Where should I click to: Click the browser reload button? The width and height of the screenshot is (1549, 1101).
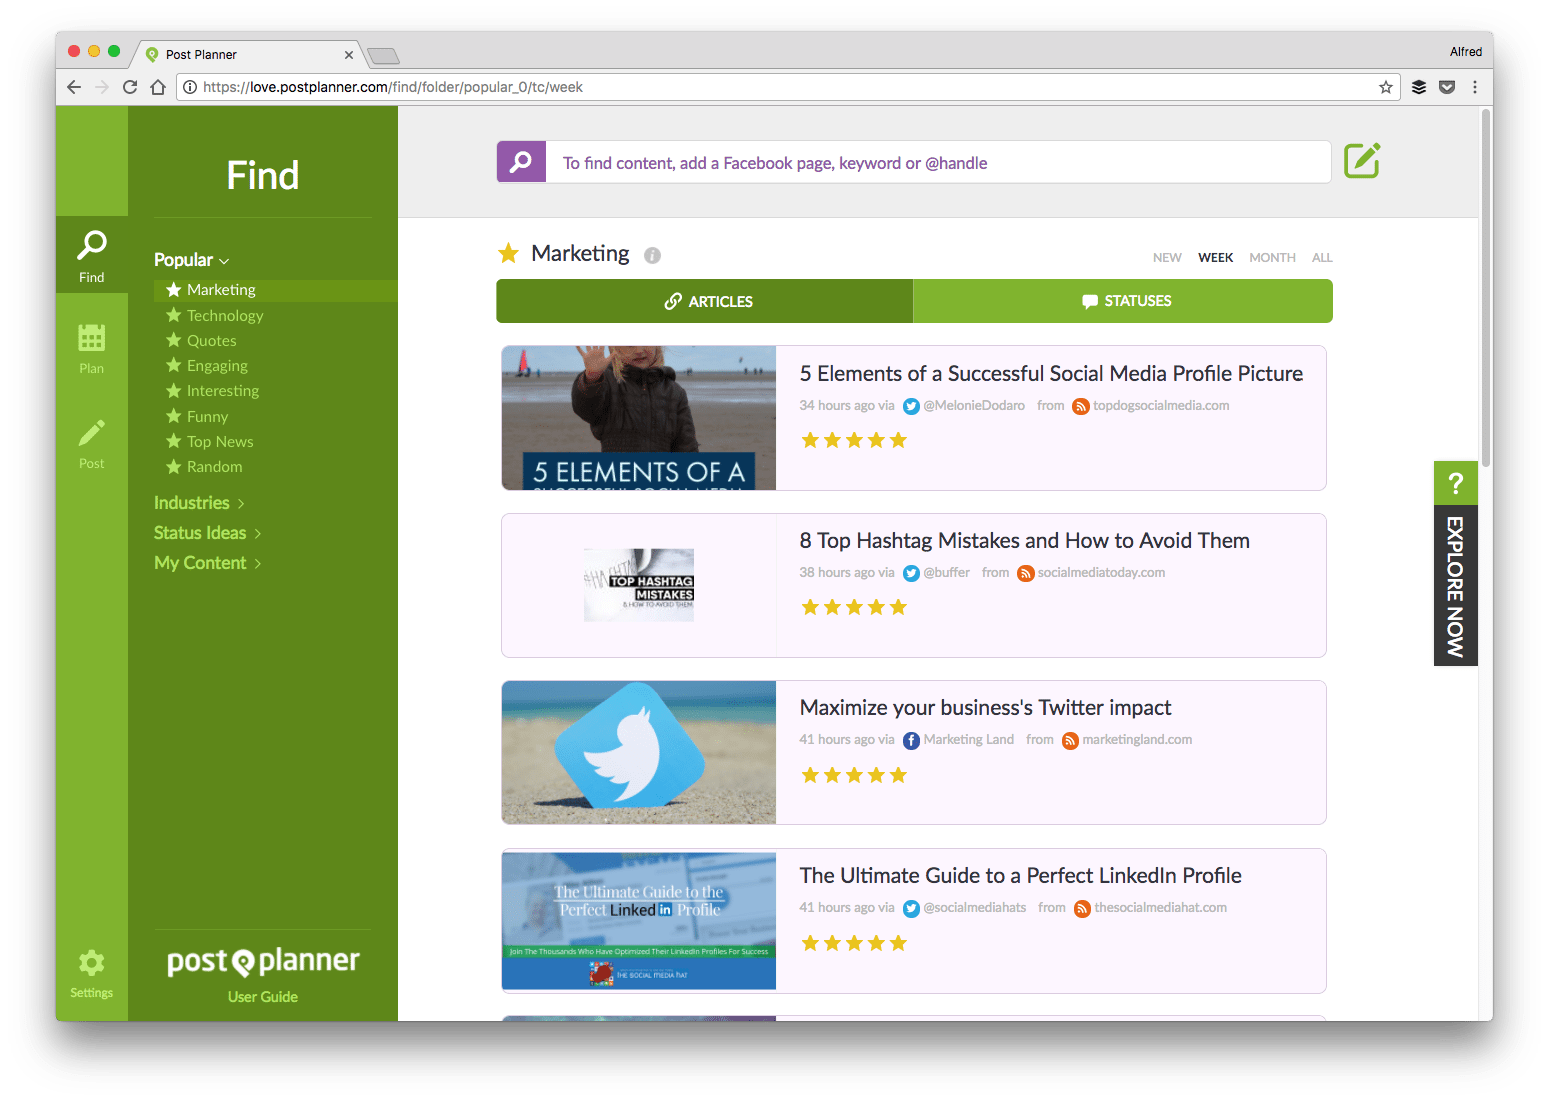click(130, 87)
